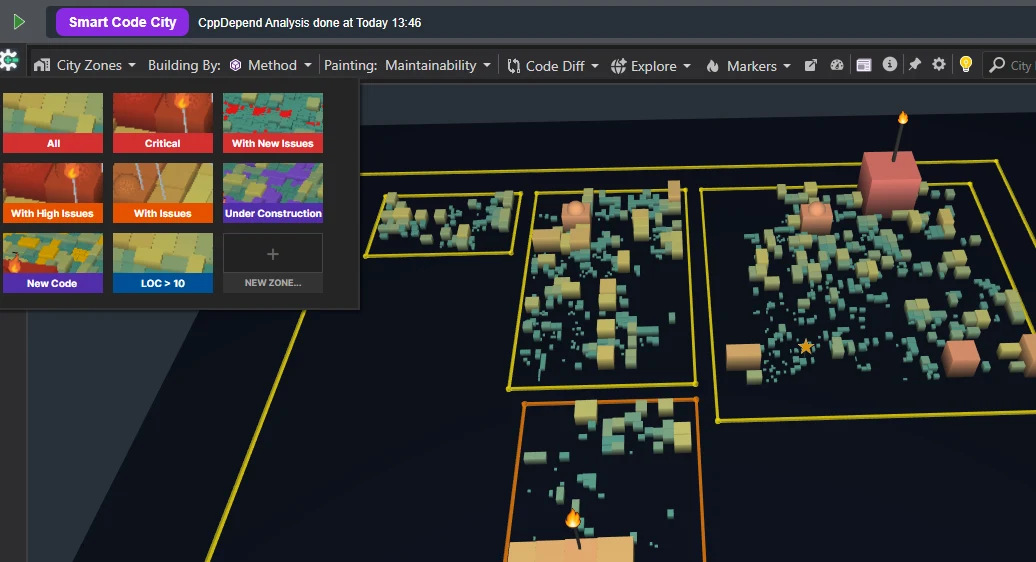Click the NEW ZONE... plus button
1036x562 pixels.
[273, 263]
